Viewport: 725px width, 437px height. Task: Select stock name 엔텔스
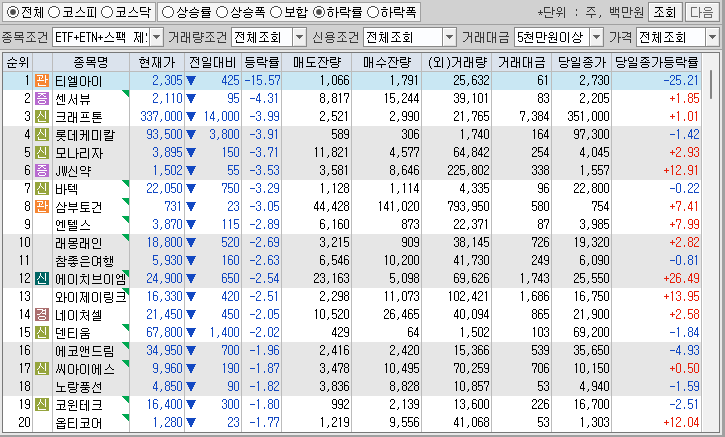point(73,225)
